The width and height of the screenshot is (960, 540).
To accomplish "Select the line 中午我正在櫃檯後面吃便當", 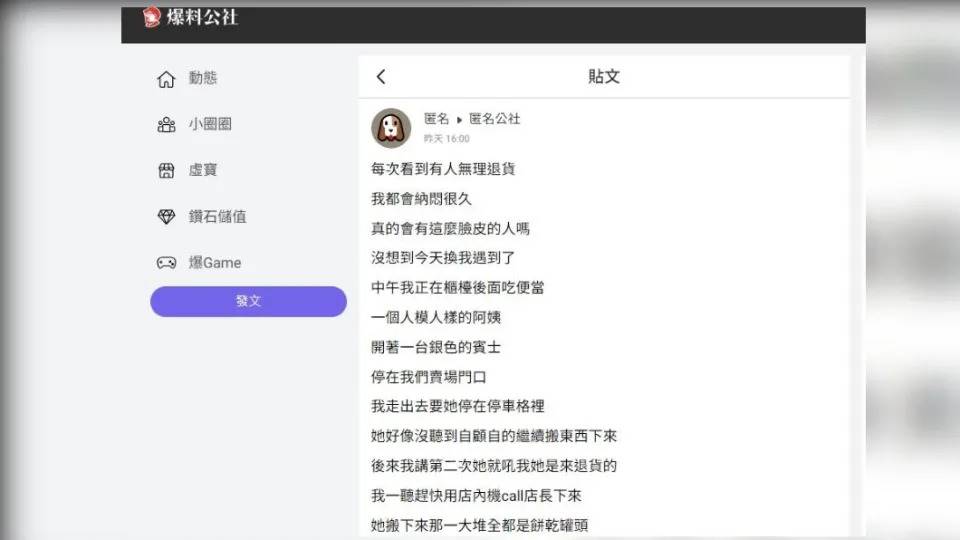I will coord(457,288).
